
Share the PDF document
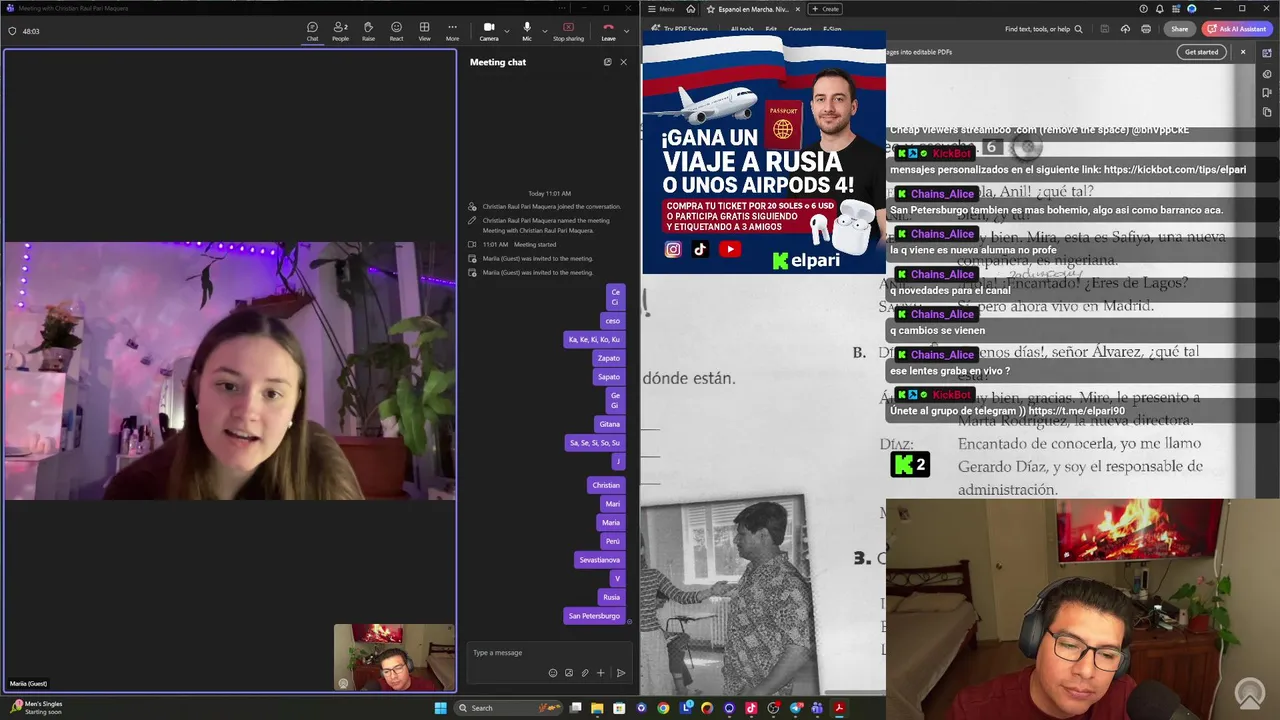[1180, 29]
